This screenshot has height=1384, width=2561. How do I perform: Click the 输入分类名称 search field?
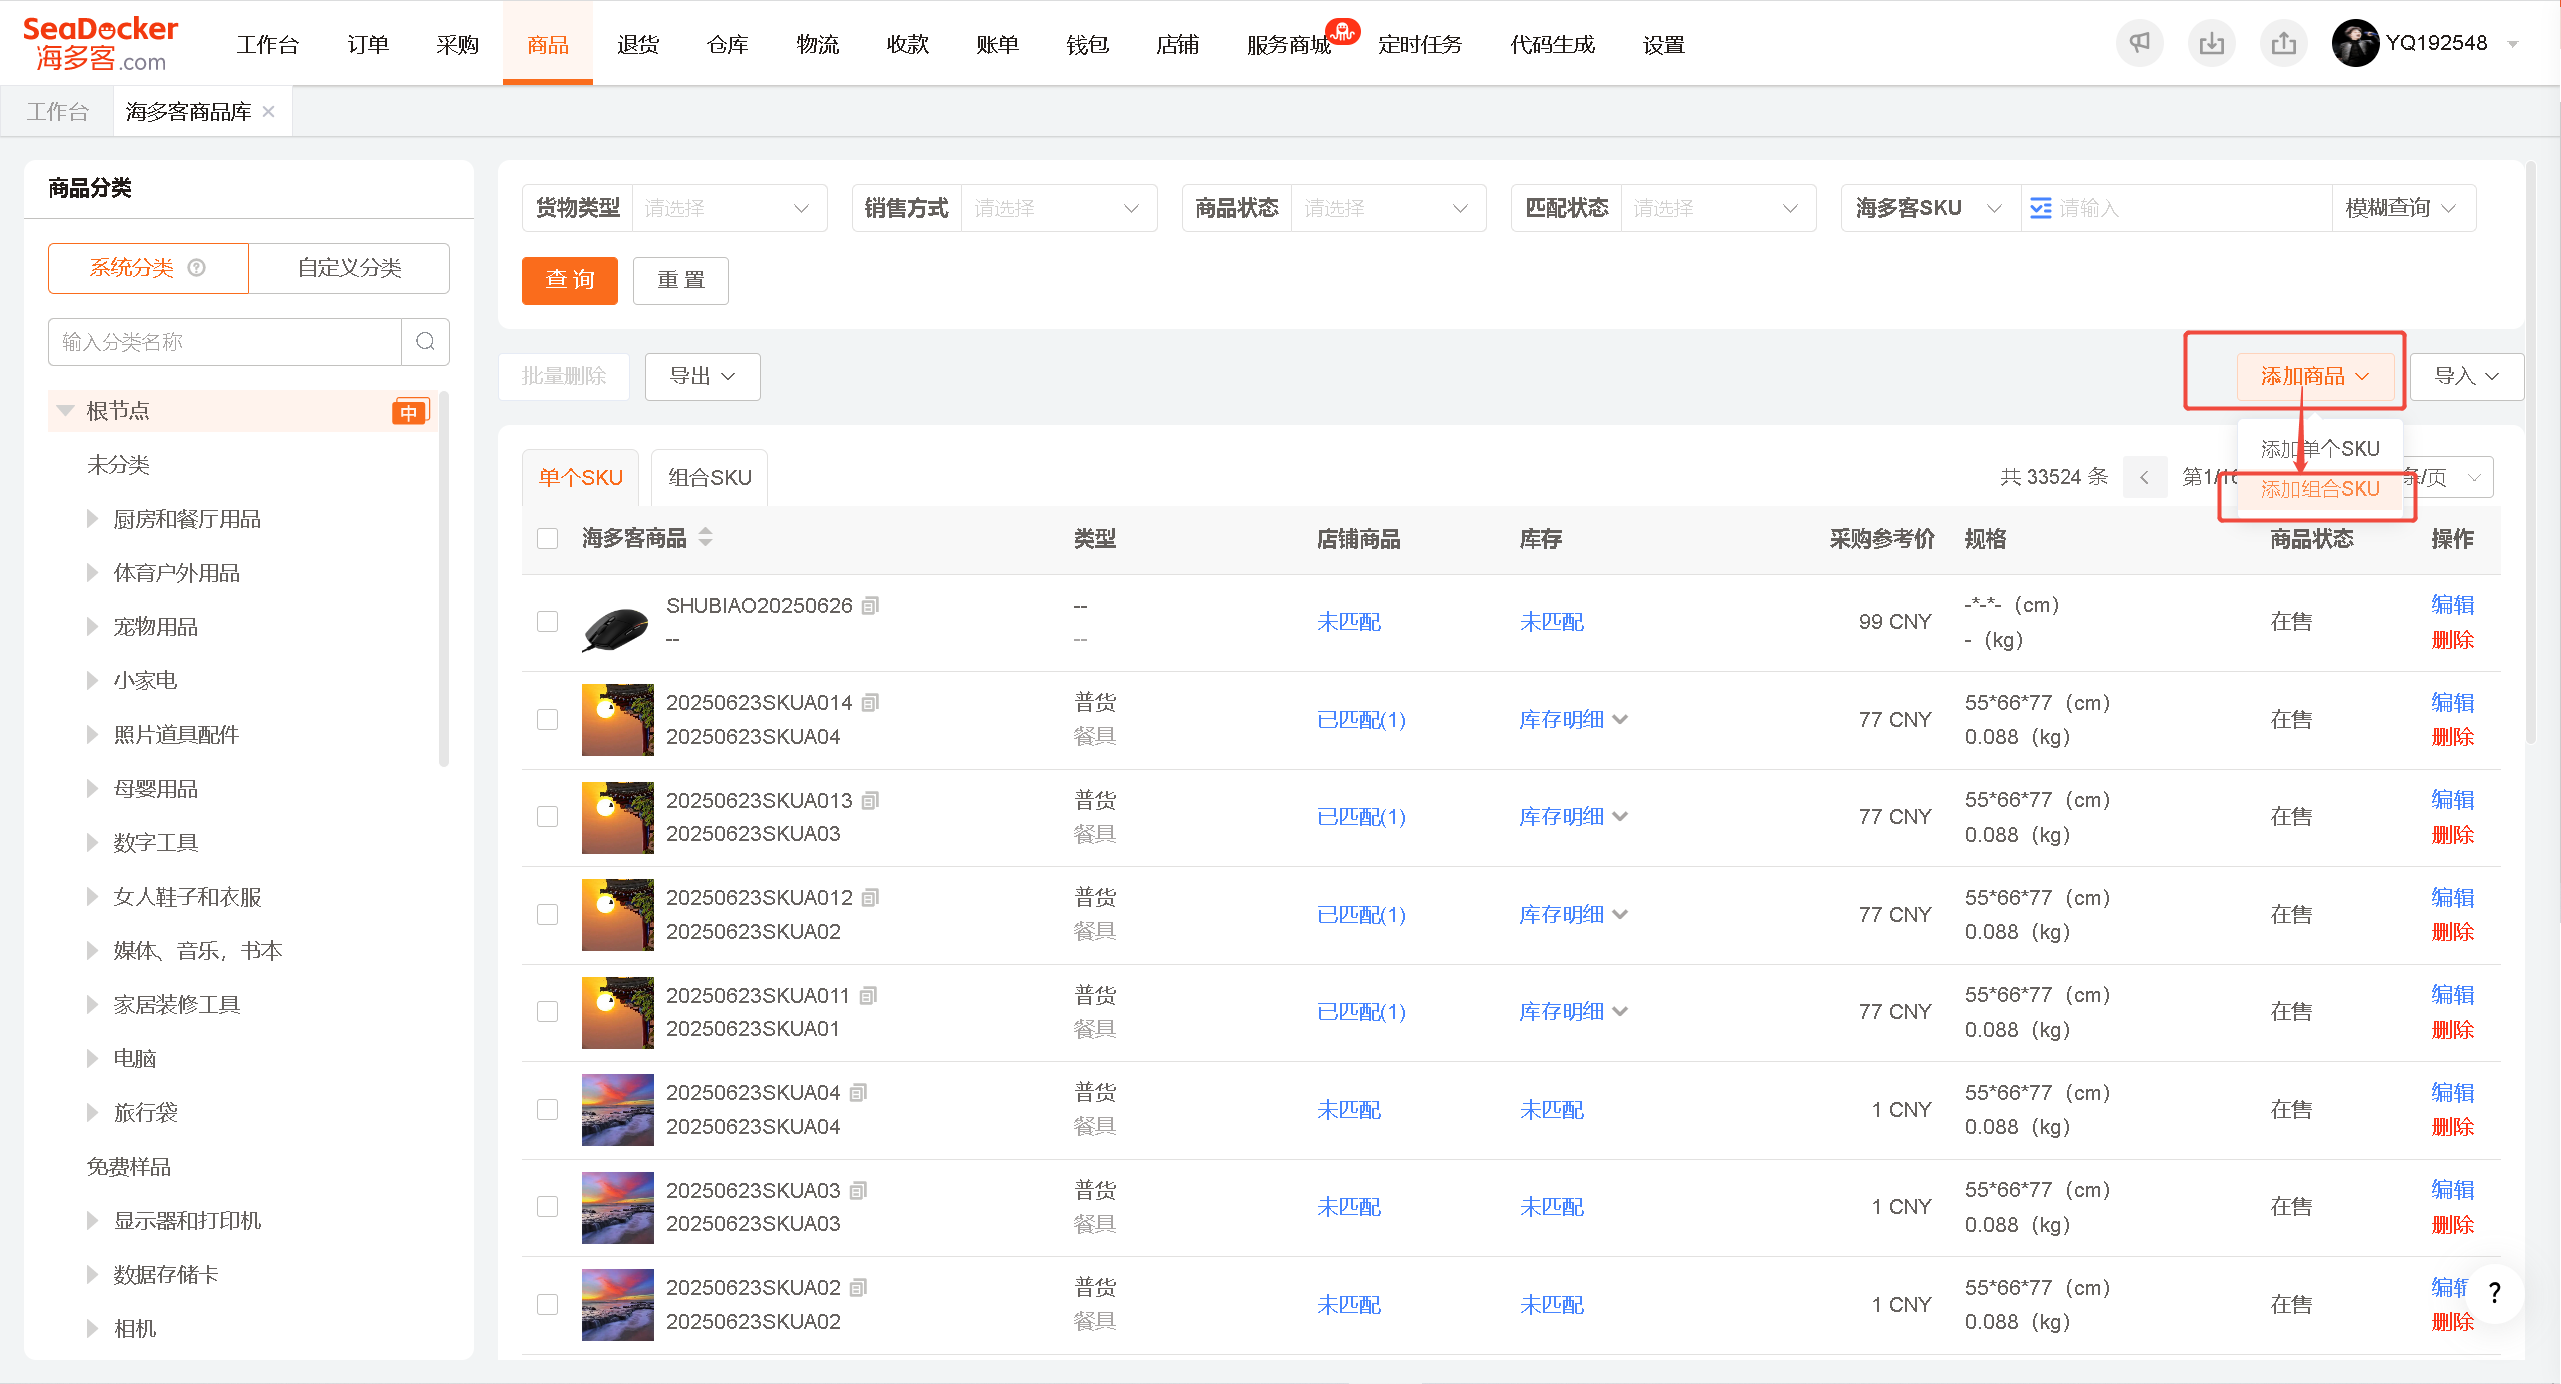coord(225,342)
